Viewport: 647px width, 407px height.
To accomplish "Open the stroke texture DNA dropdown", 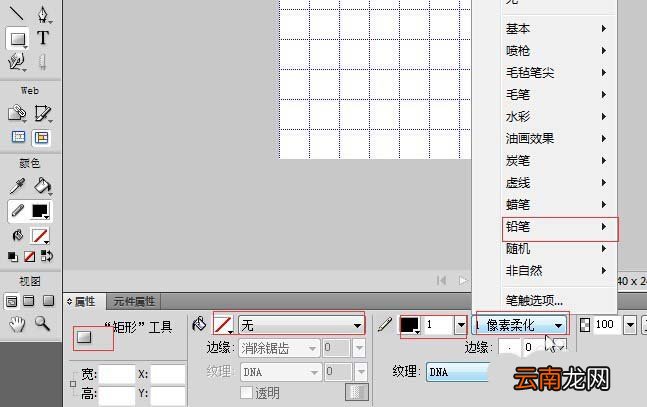I will click(457, 372).
